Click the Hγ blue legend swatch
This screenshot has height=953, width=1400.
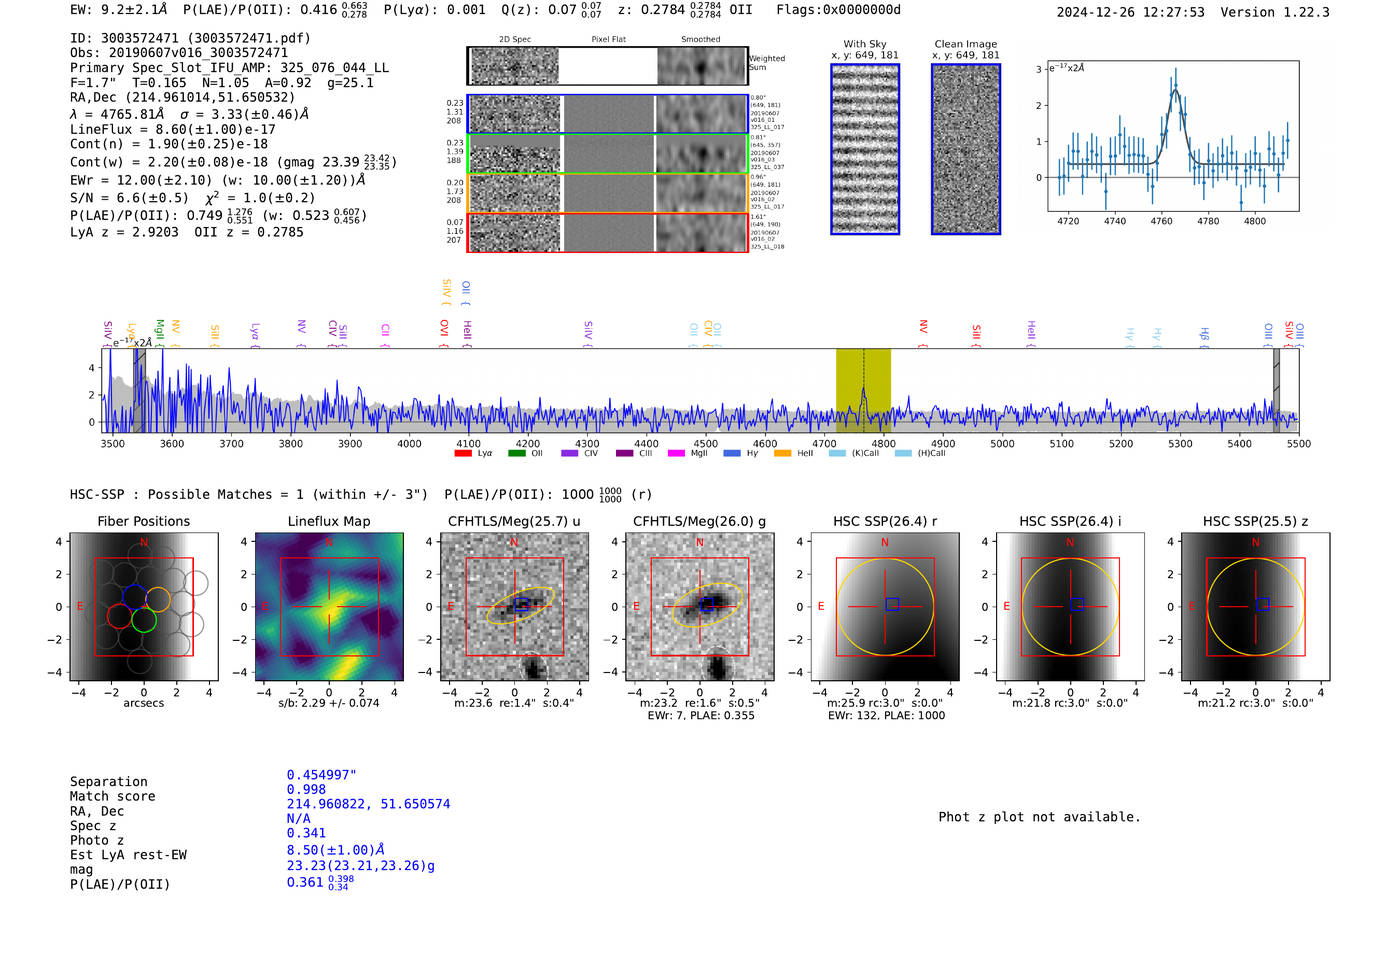732,453
